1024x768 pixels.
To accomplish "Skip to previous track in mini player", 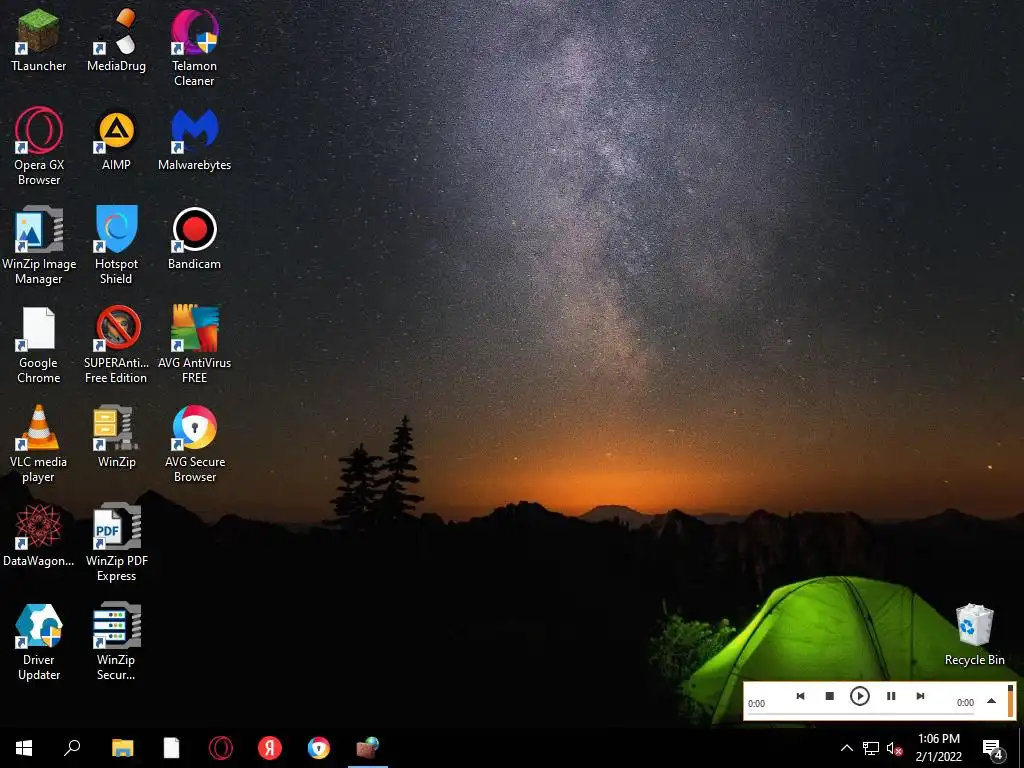I will [x=800, y=696].
